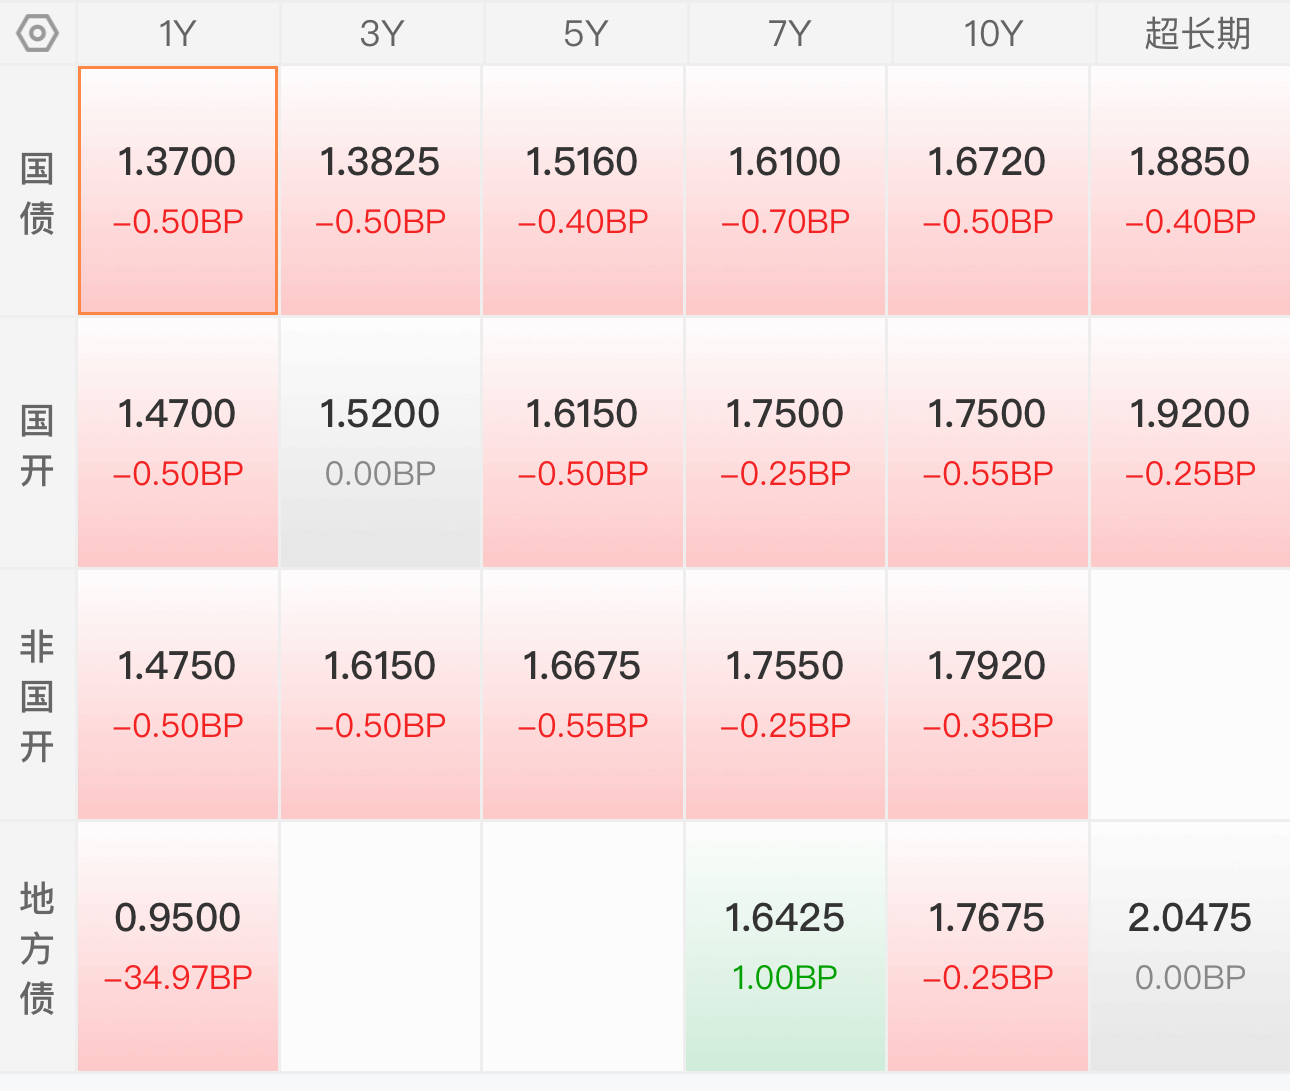
Task: Open the 国债 超长期 cell 1.8850
Action: [x=1190, y=191]
